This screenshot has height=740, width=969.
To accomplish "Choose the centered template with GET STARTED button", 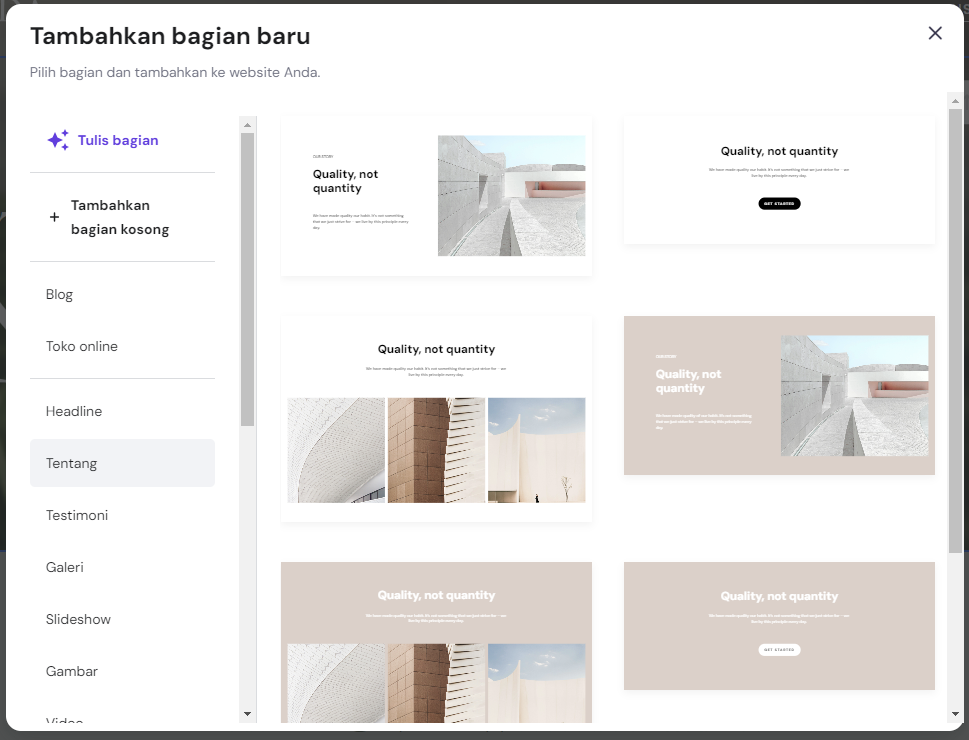I will [779, 179].
